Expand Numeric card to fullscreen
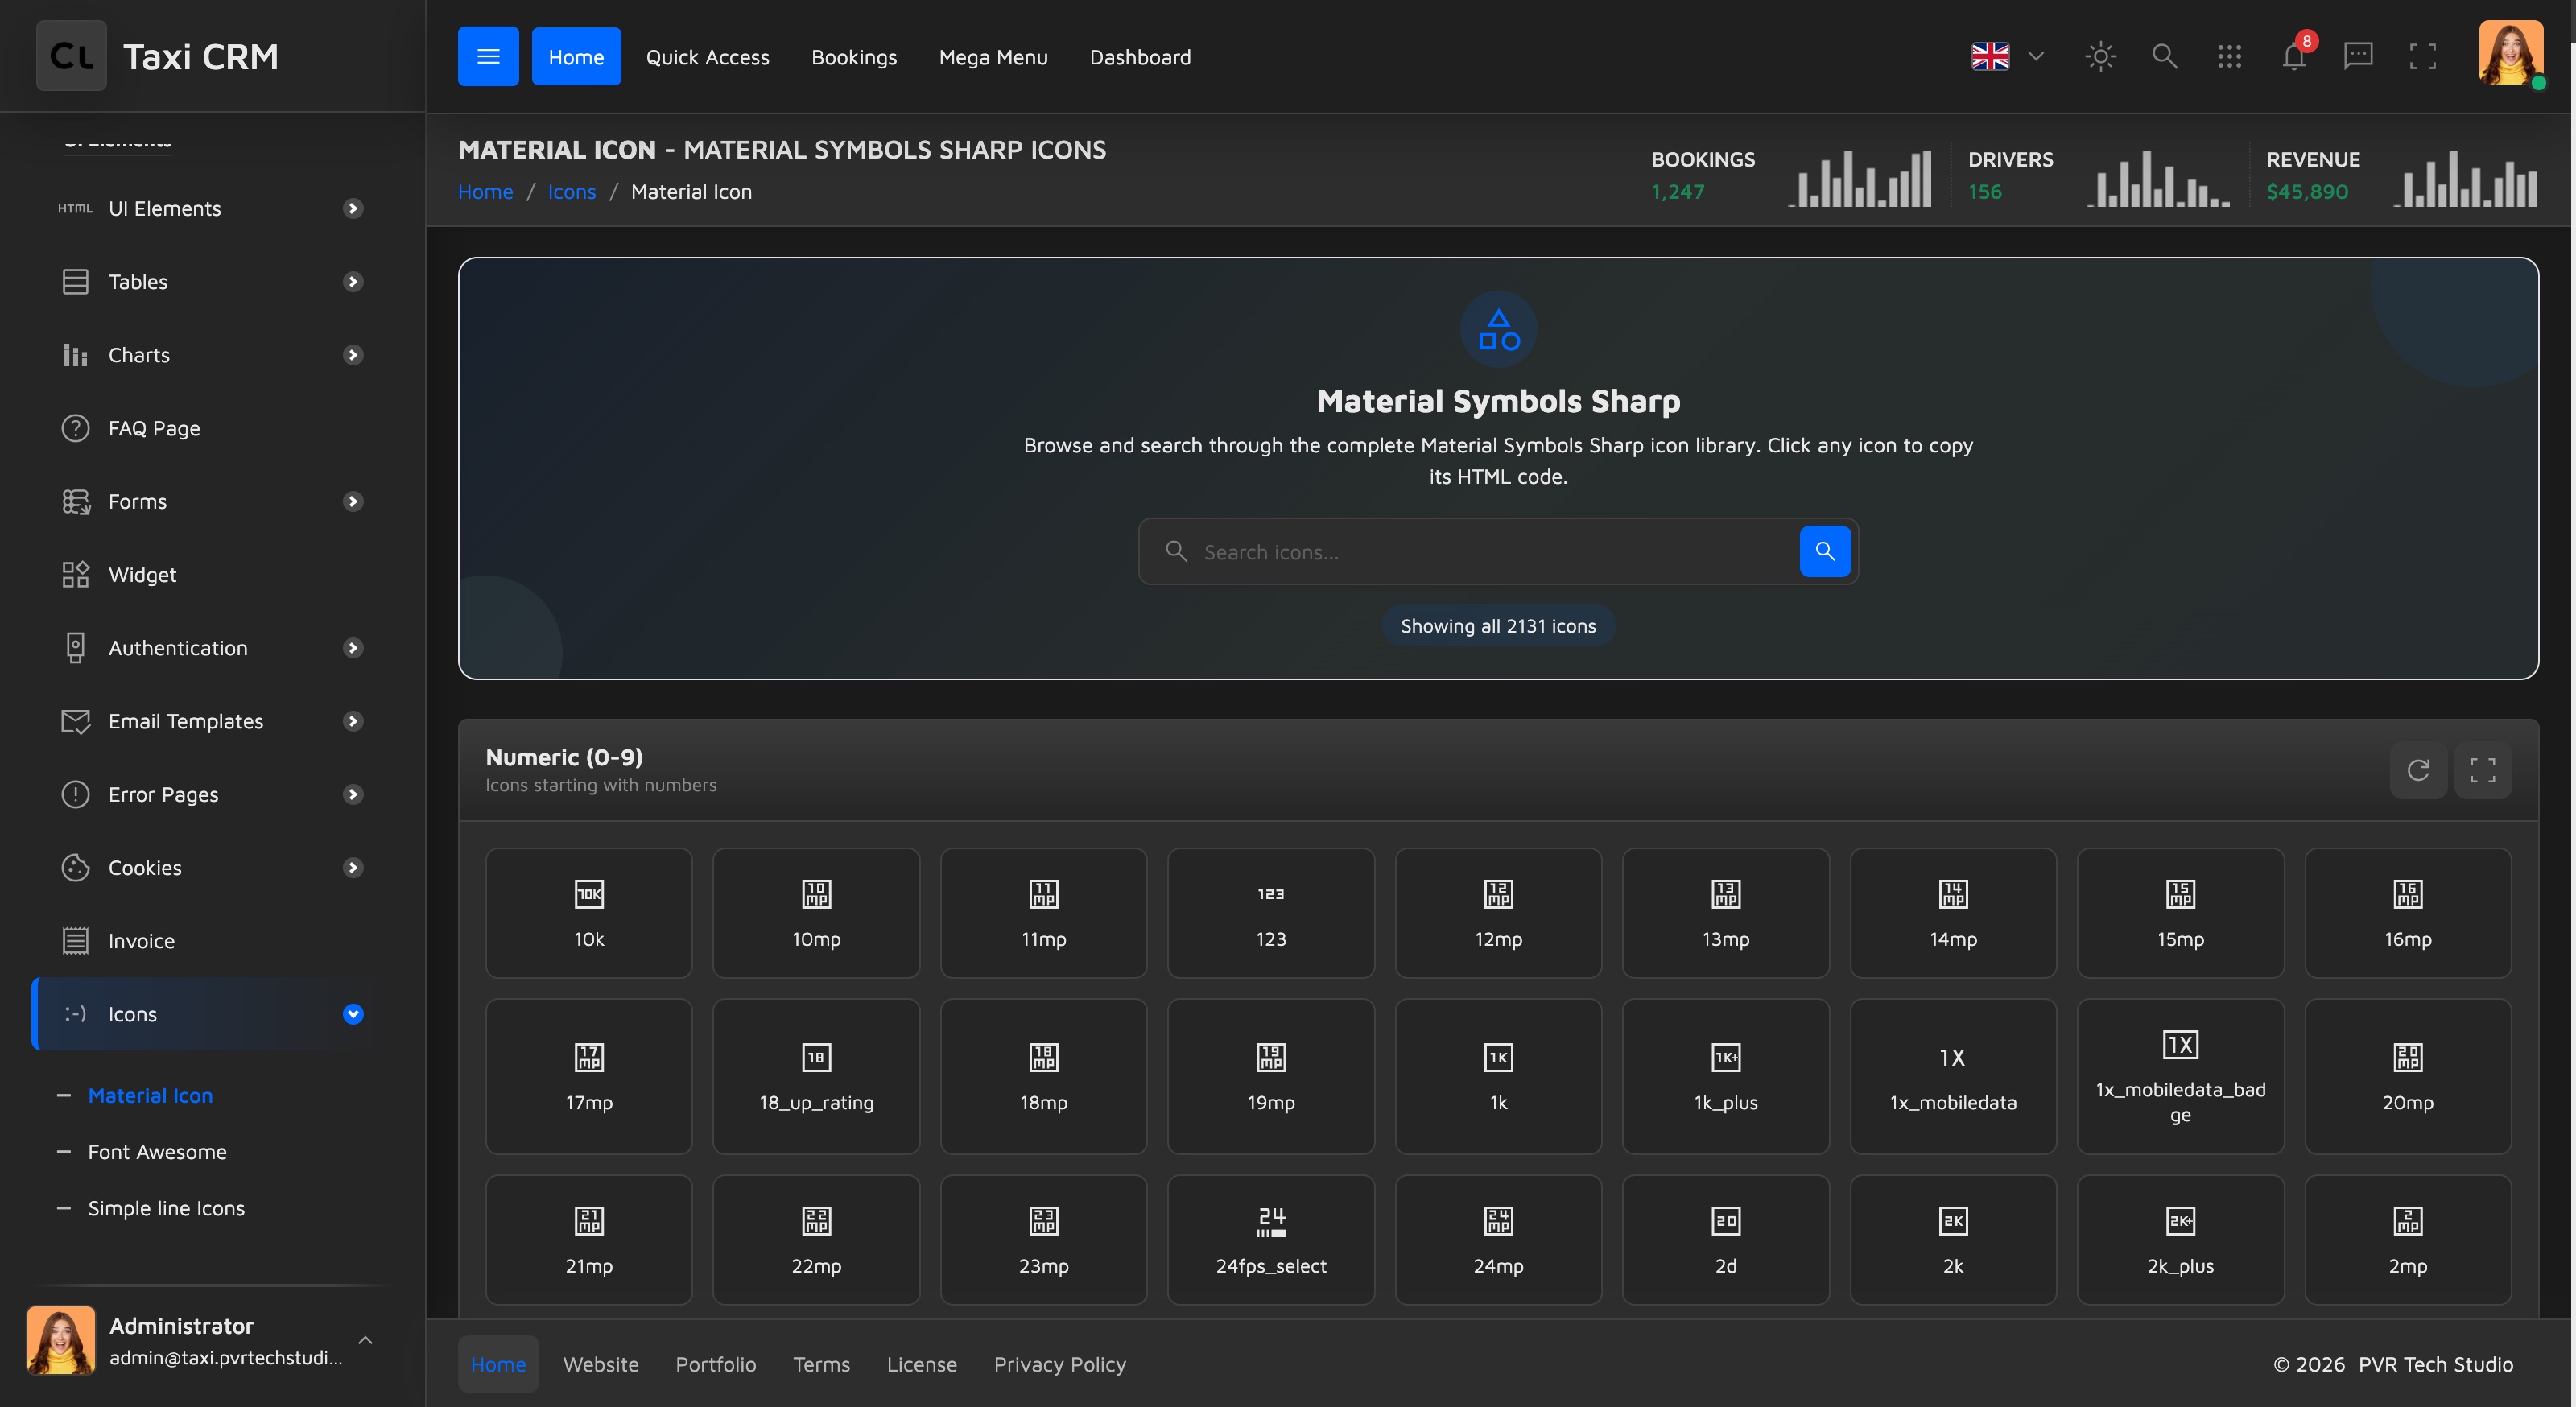 click(2482, 770)
